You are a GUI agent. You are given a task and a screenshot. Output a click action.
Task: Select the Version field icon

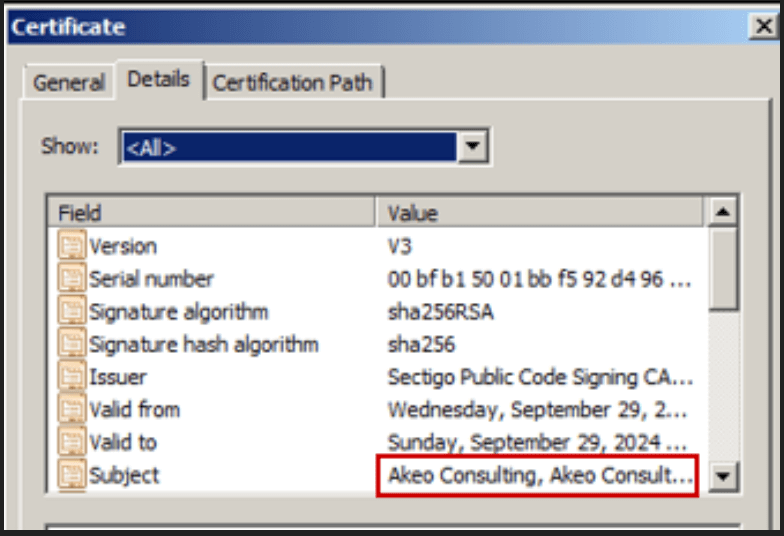point(72,244)
